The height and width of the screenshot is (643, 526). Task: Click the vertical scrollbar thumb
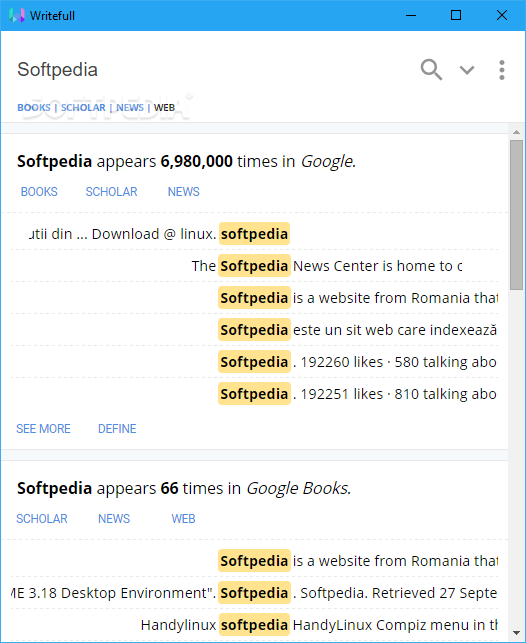click(x=516, y=215)
